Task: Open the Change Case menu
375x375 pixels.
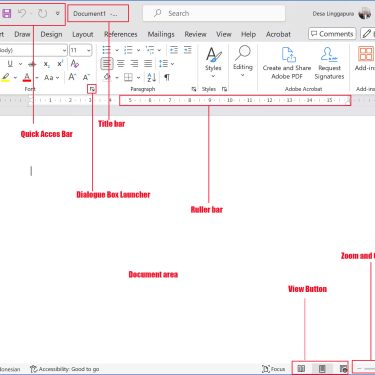Action: [51, 78]
